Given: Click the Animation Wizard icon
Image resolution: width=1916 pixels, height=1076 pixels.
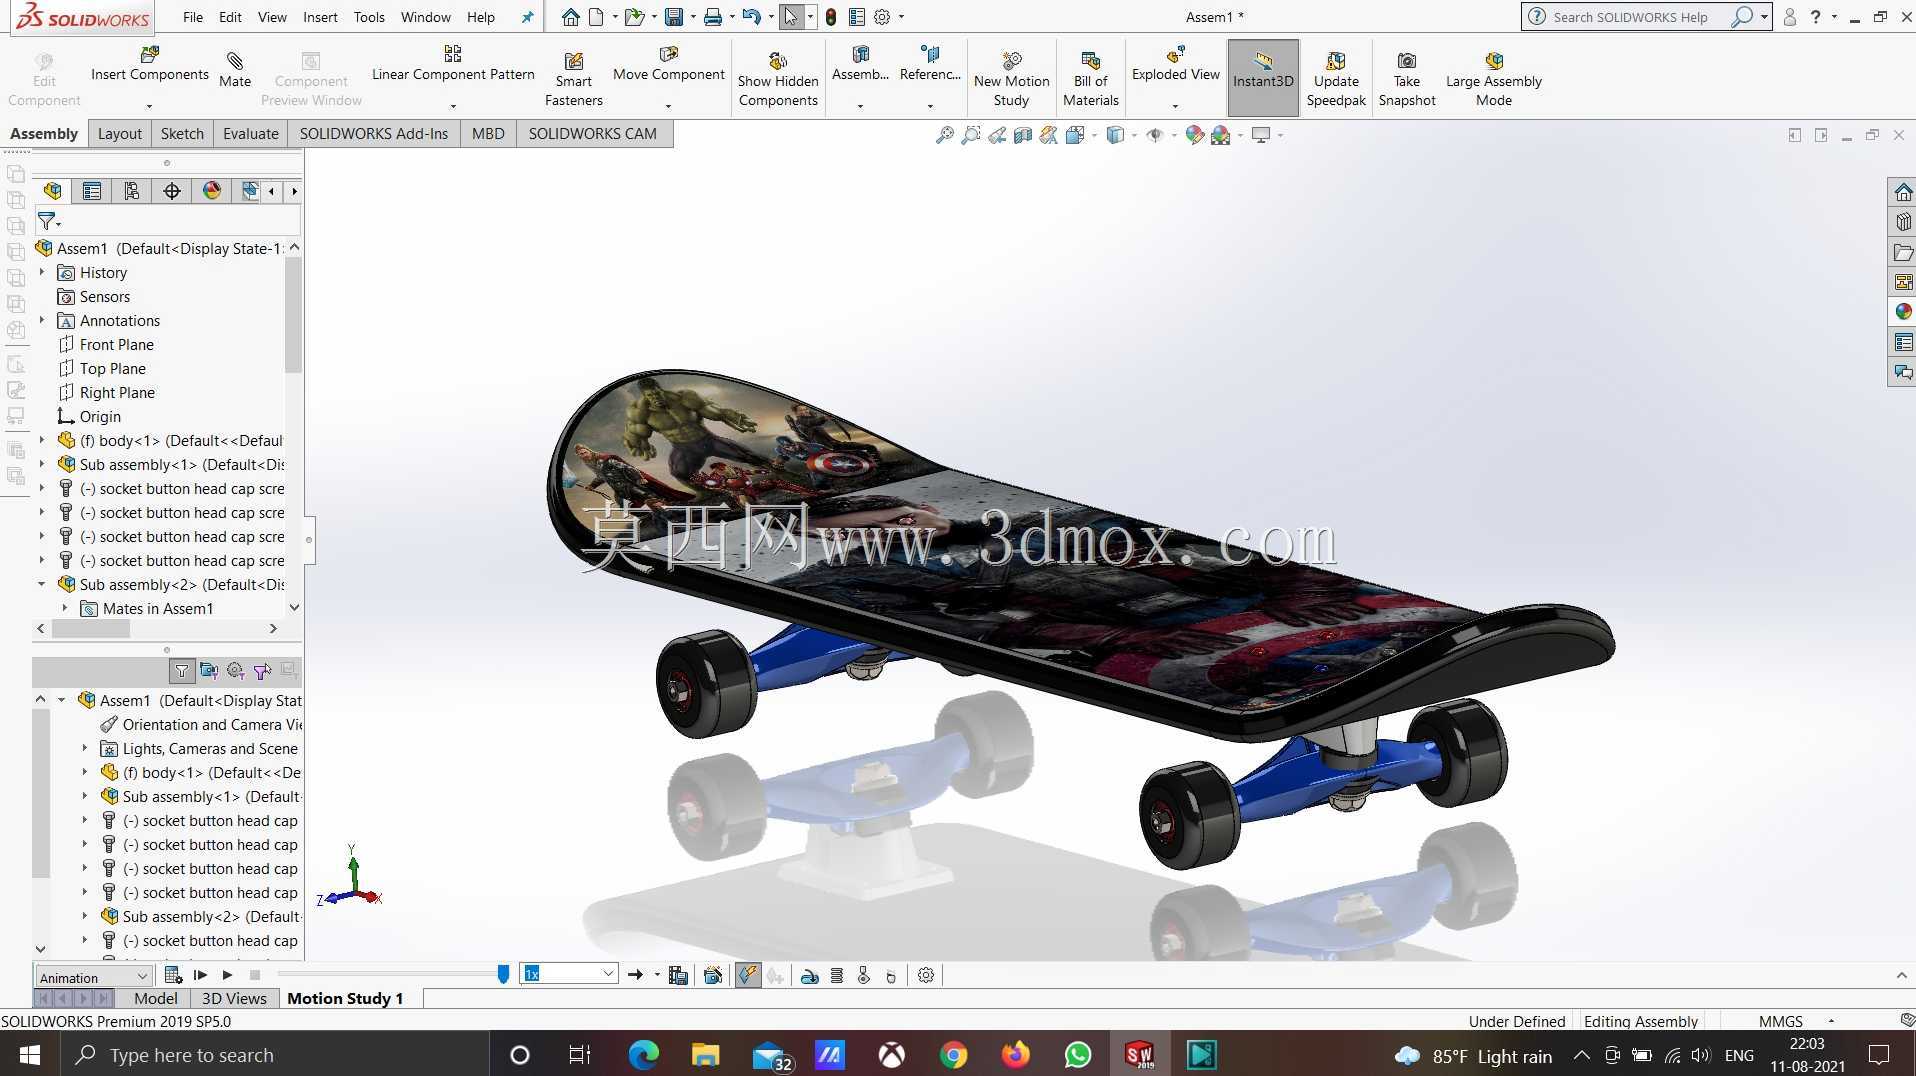Looking at the screenshot, I should (713, 975).
